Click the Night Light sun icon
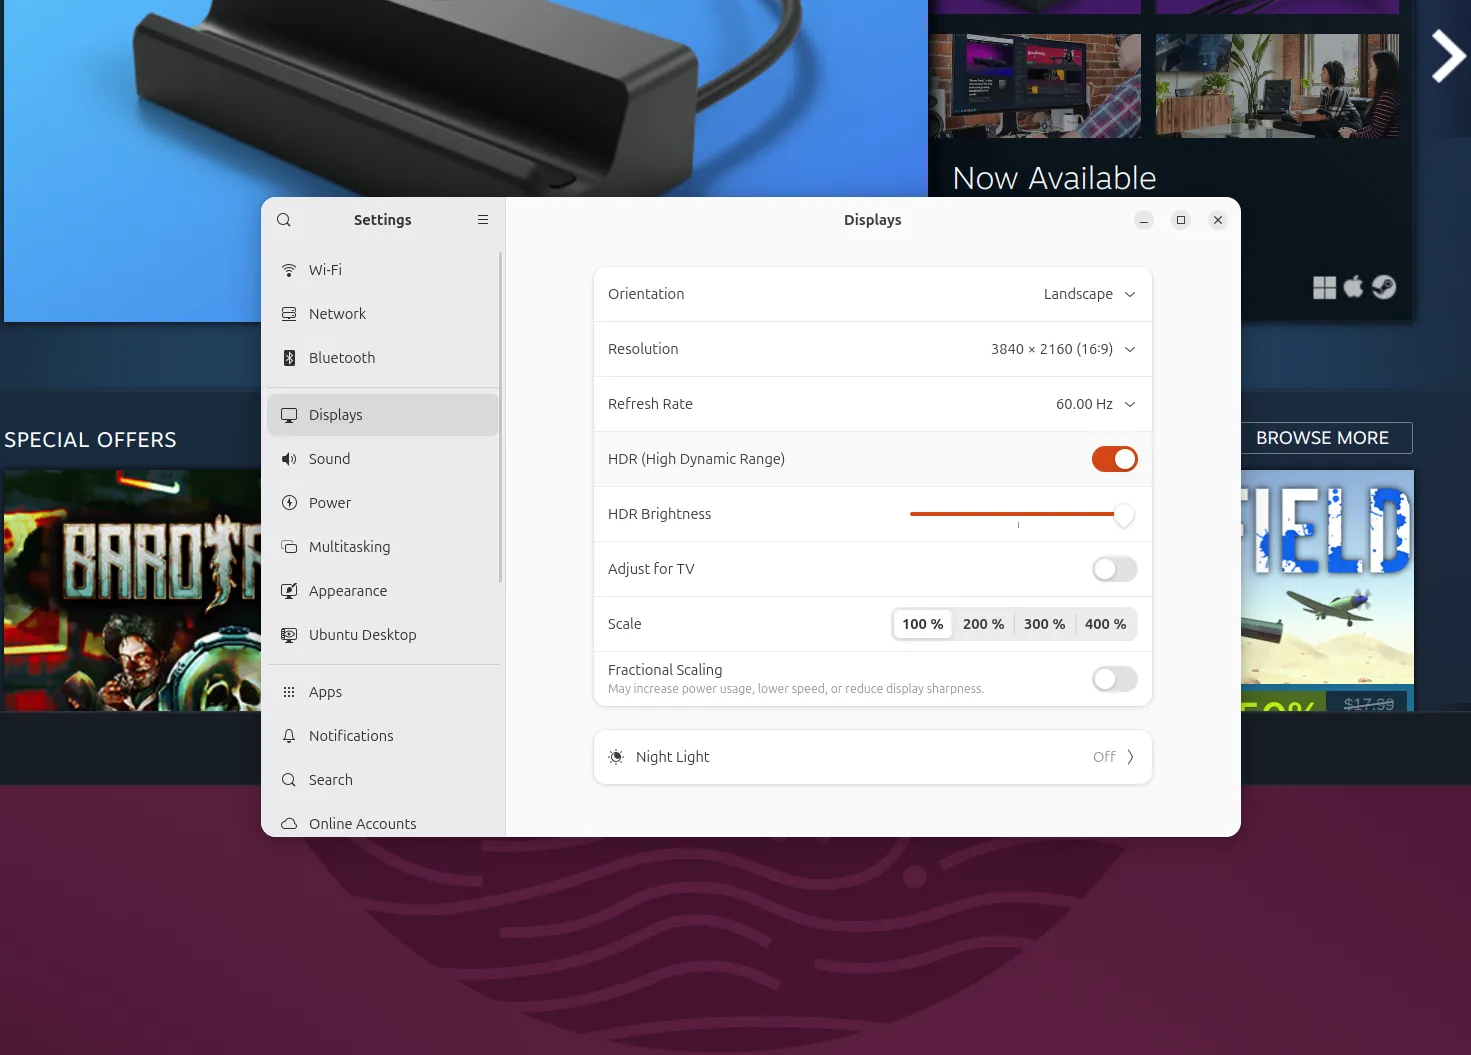 (616, 757)
